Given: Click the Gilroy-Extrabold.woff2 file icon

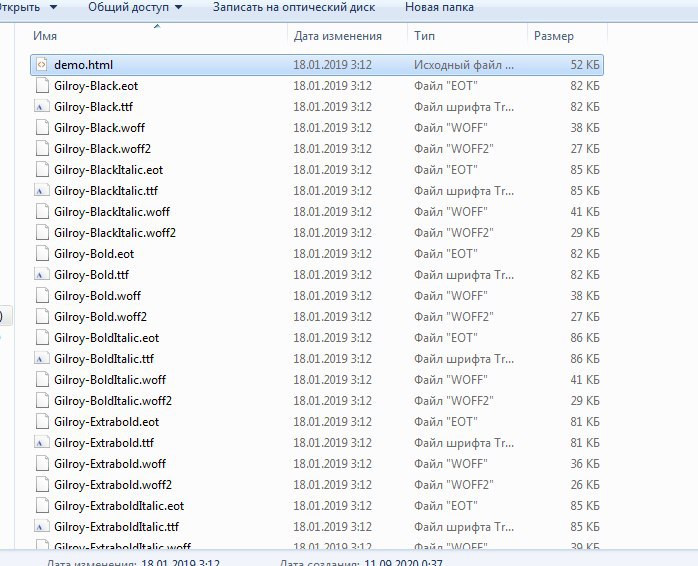Looking at the screenshot, I should point(42,485).
